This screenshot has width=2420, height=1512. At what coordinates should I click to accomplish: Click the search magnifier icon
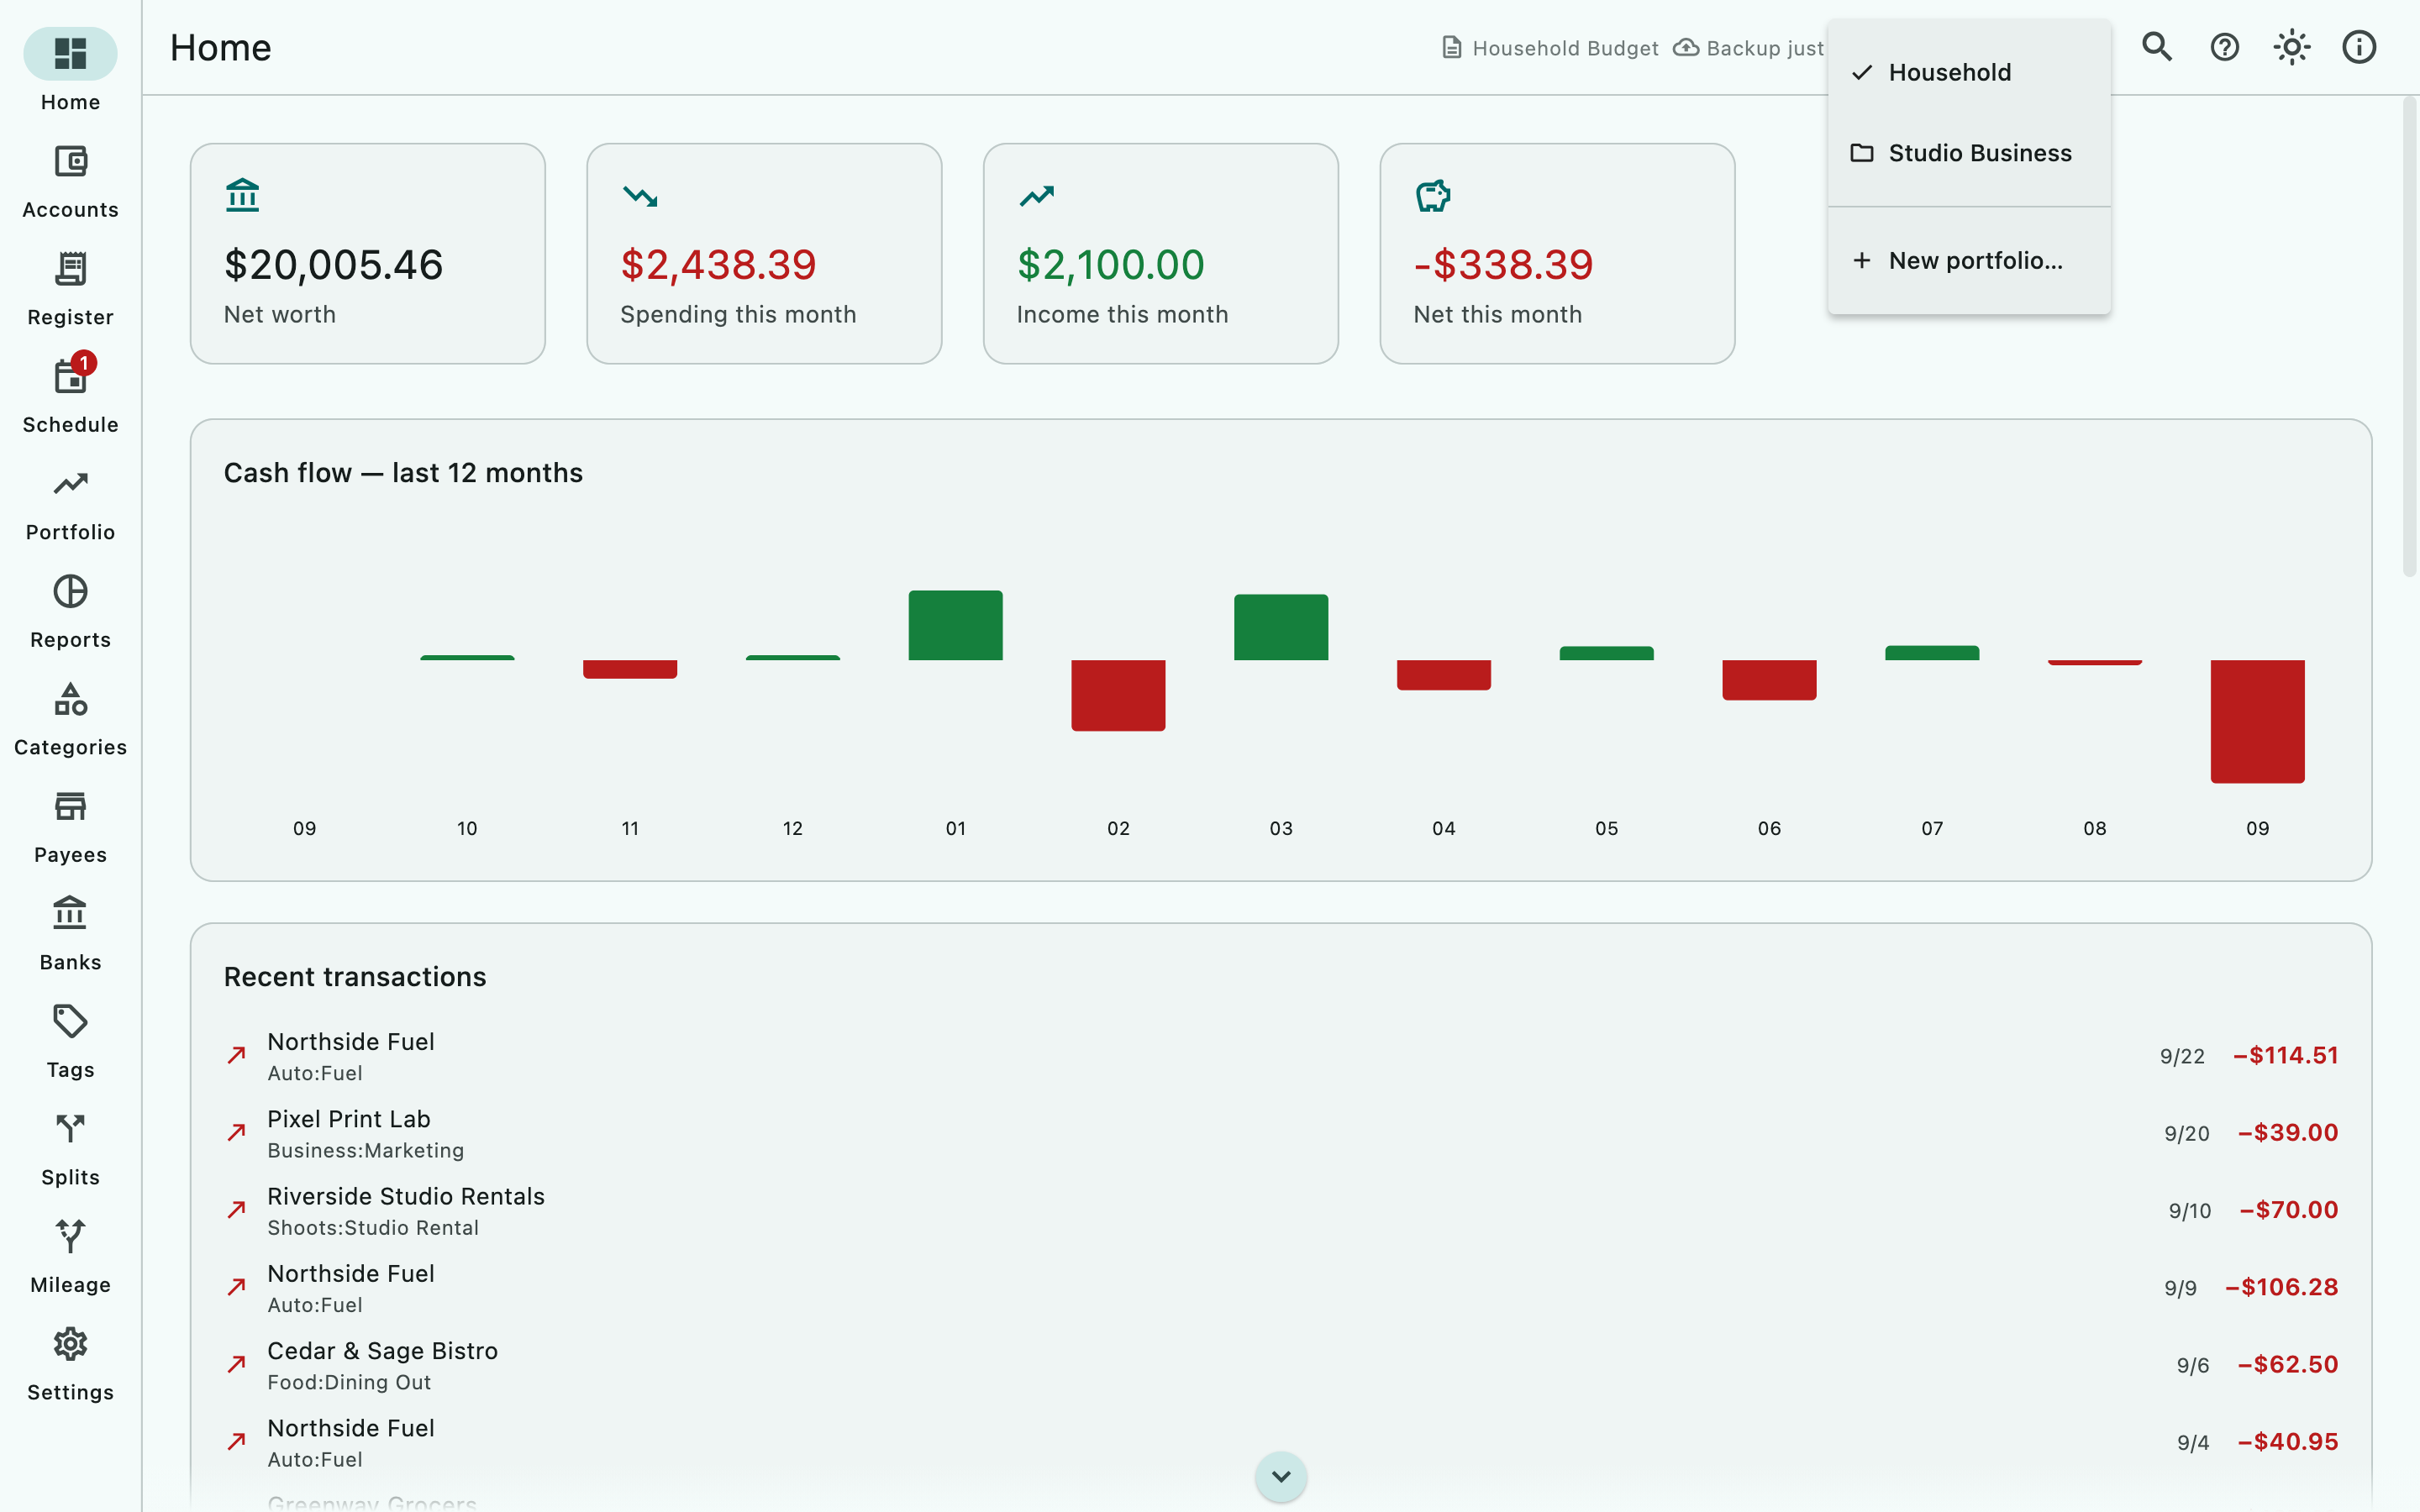coord(2157,47)
